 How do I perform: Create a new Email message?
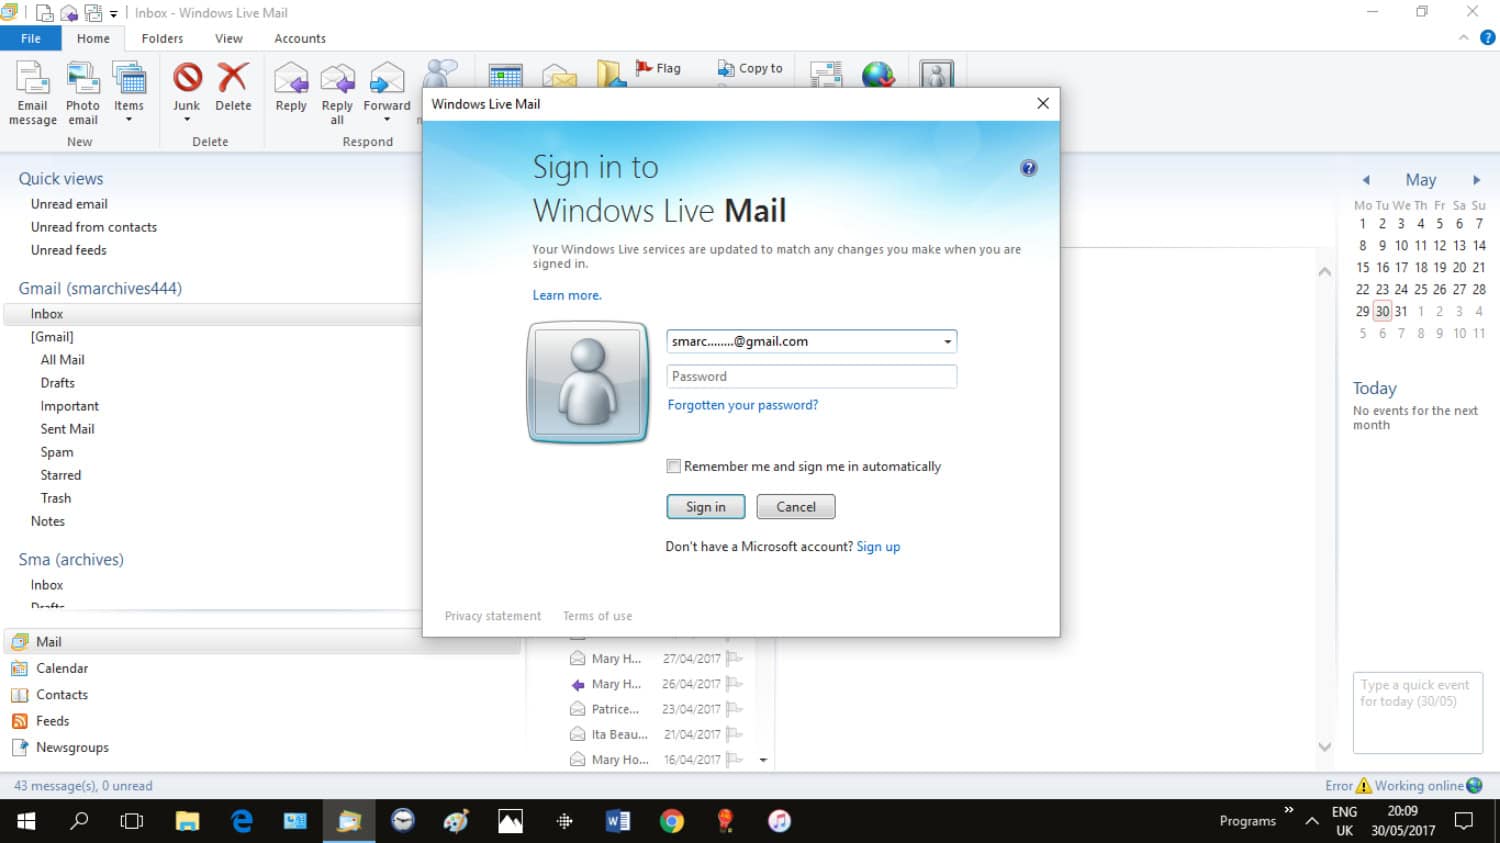coord(32,92)
